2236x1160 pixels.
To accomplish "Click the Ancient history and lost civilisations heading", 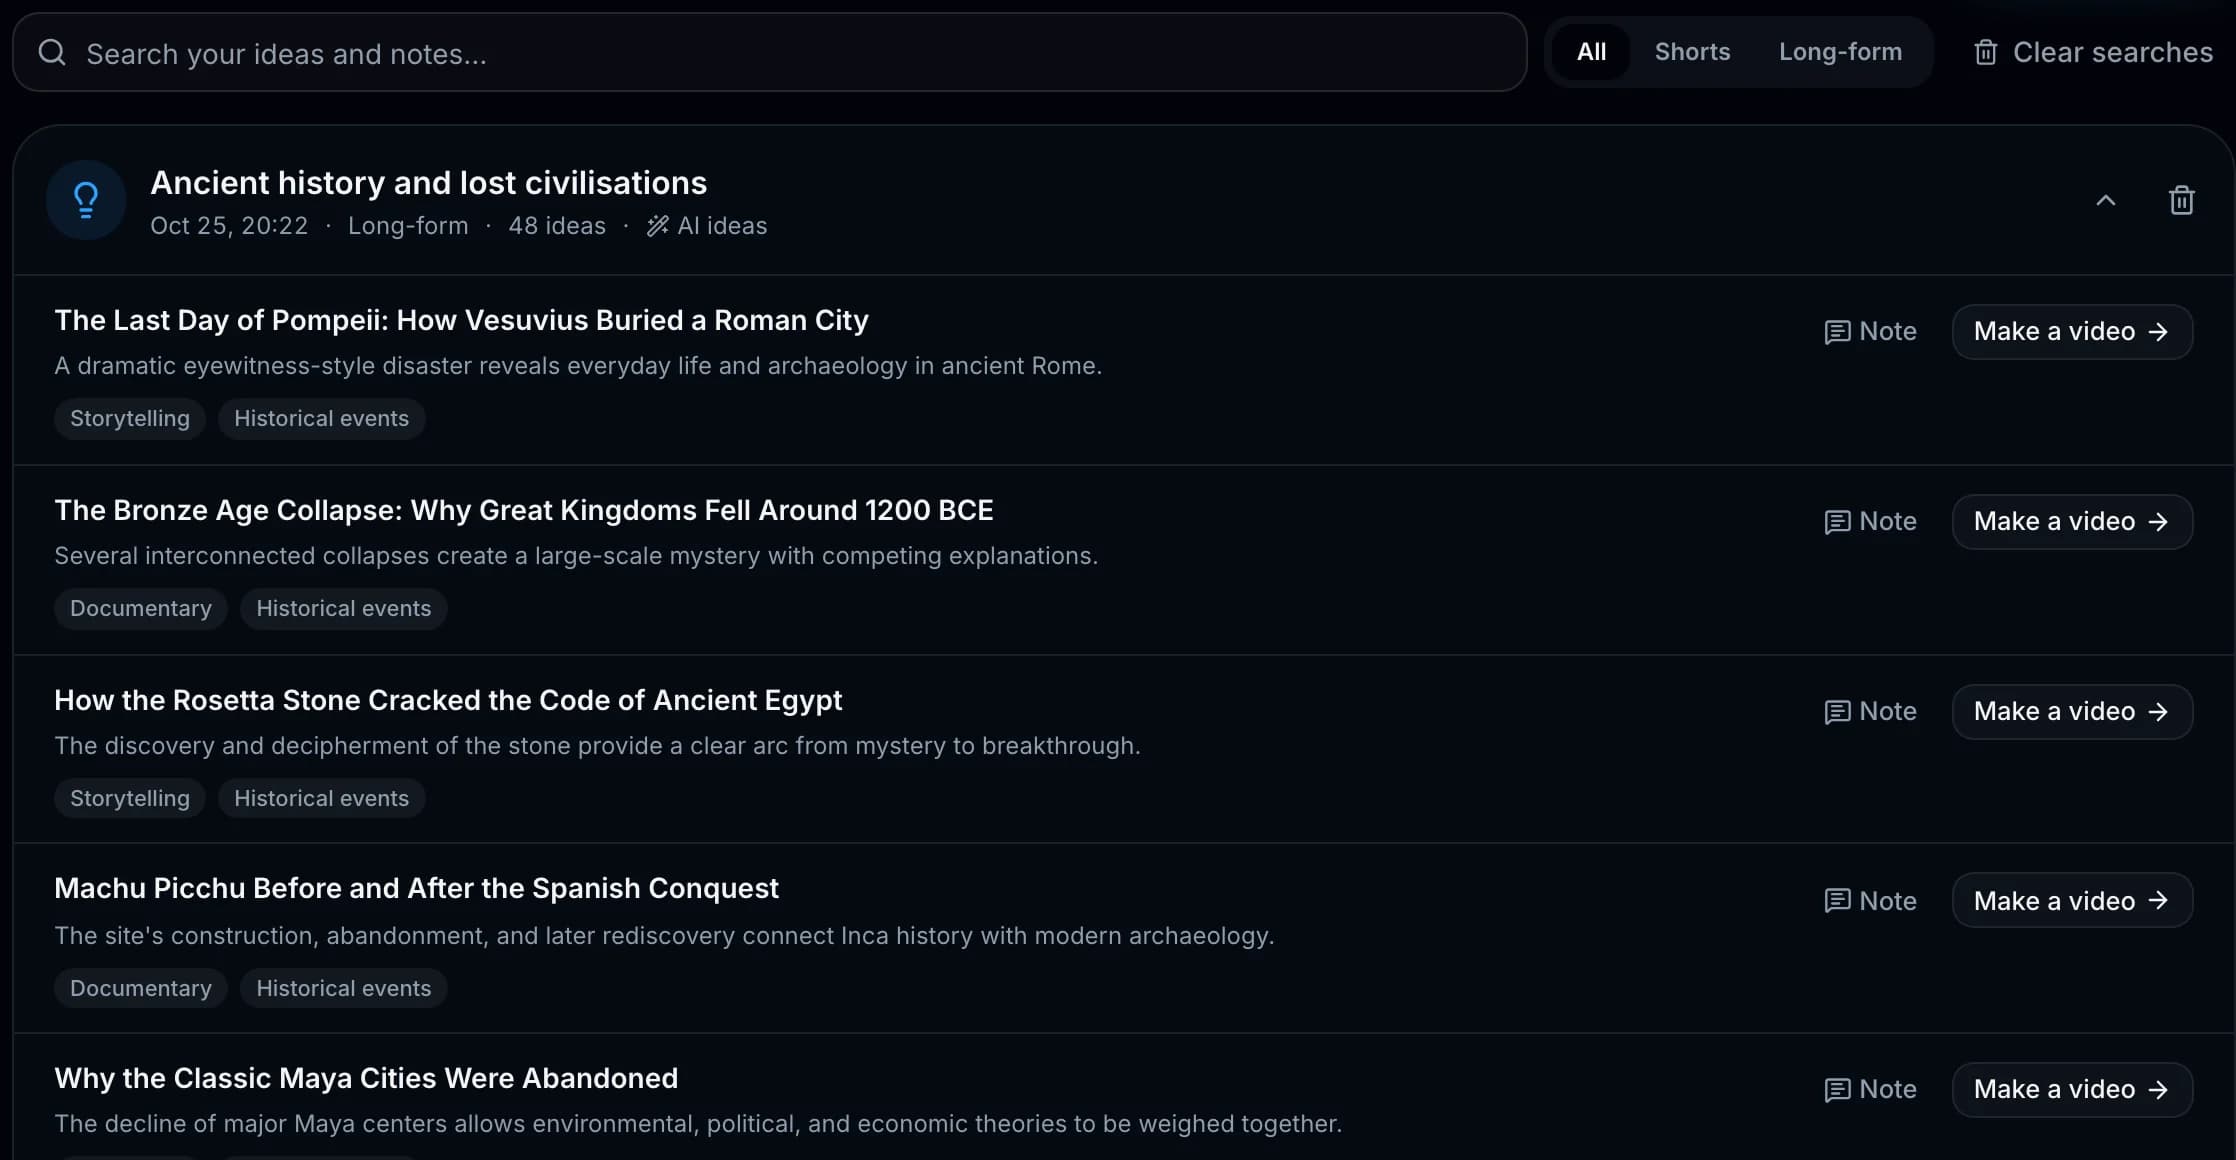I will 428,183.
